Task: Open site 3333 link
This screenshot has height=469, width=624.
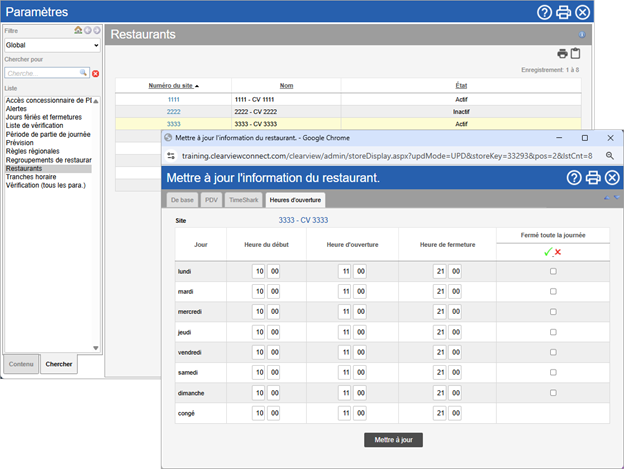Action: [174, 124]
